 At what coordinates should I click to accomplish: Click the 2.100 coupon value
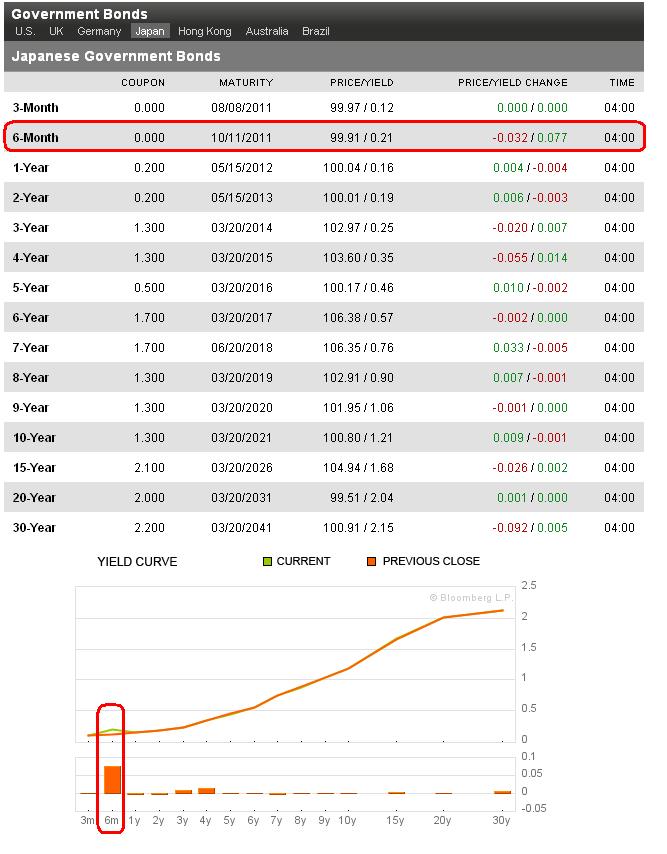149,467
